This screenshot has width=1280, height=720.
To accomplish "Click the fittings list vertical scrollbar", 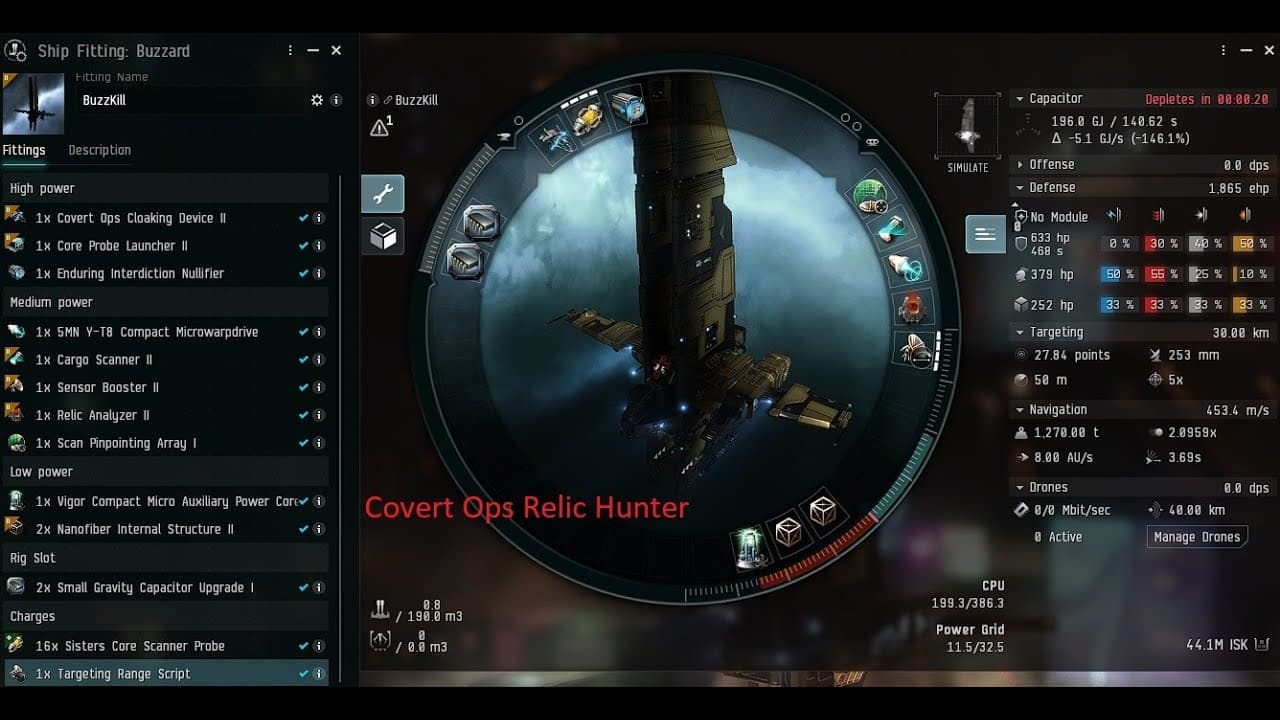I will 340,430.
